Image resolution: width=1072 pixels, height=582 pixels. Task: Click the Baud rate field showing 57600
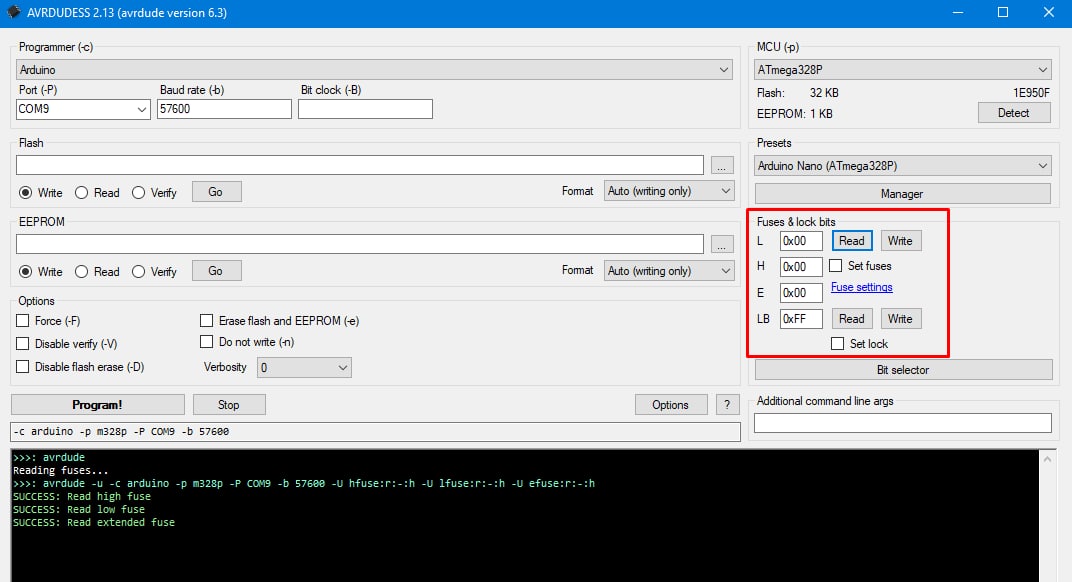pyautogui.click(x=224, y=109)
